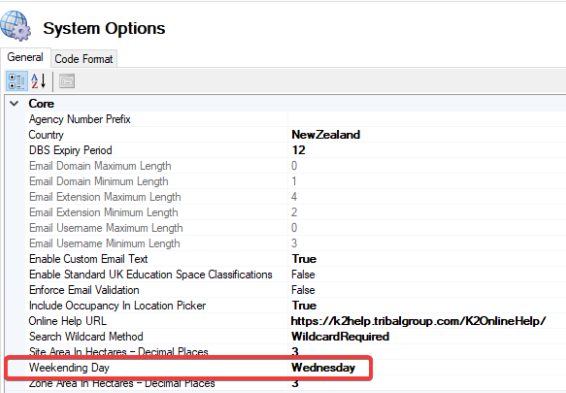566x393 pixels.
Task: Sort properties alphabetically with A-Z icon
Action: point(38,81)
